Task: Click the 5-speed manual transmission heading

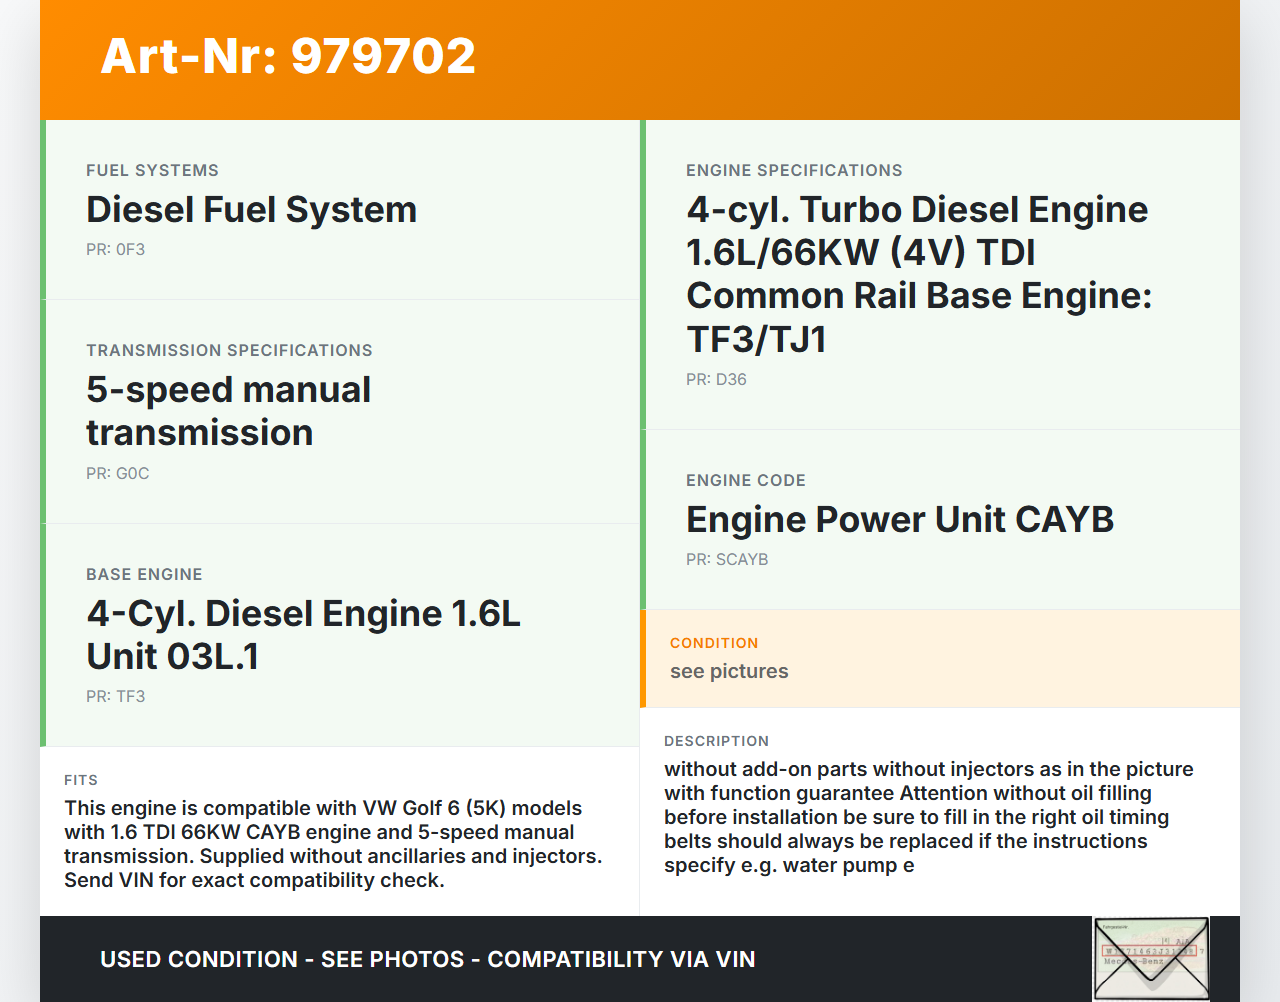Action: click(228, 411)
